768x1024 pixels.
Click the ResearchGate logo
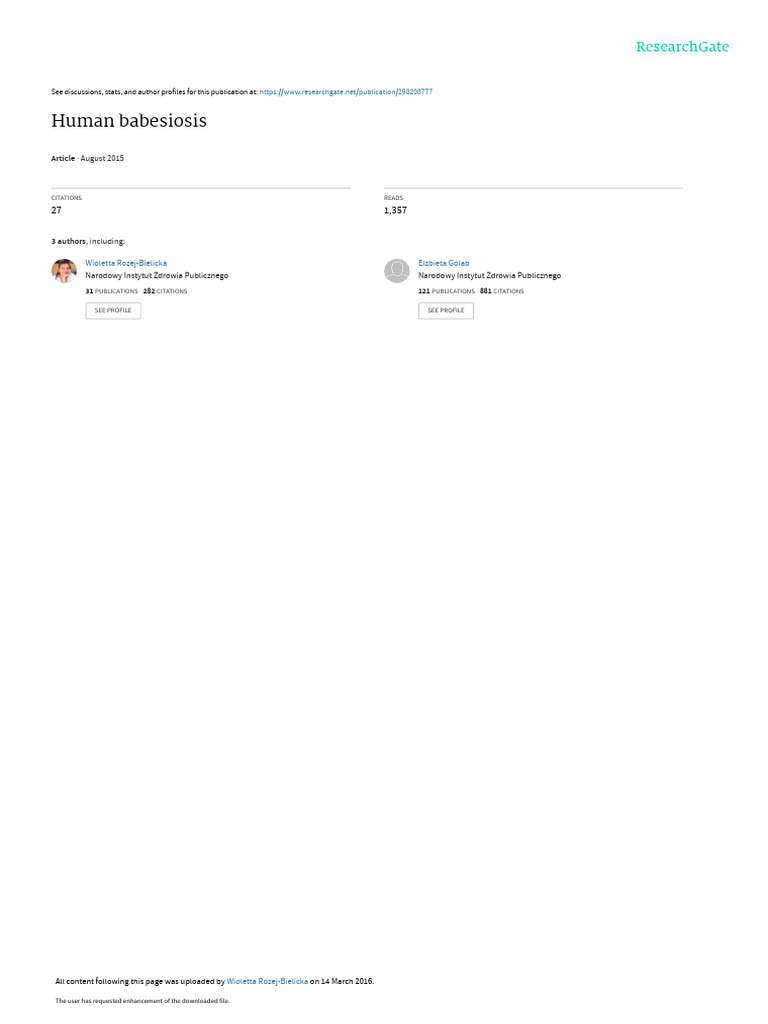coord(682,46)
